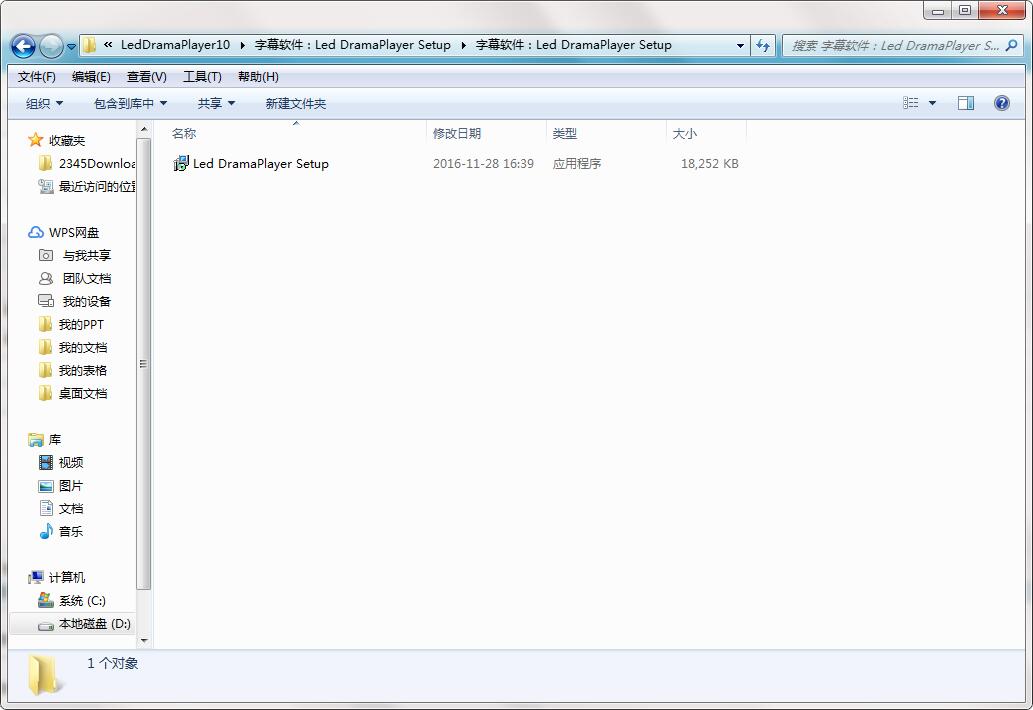Open the 查看(V) menu

[x=146, y=77]
